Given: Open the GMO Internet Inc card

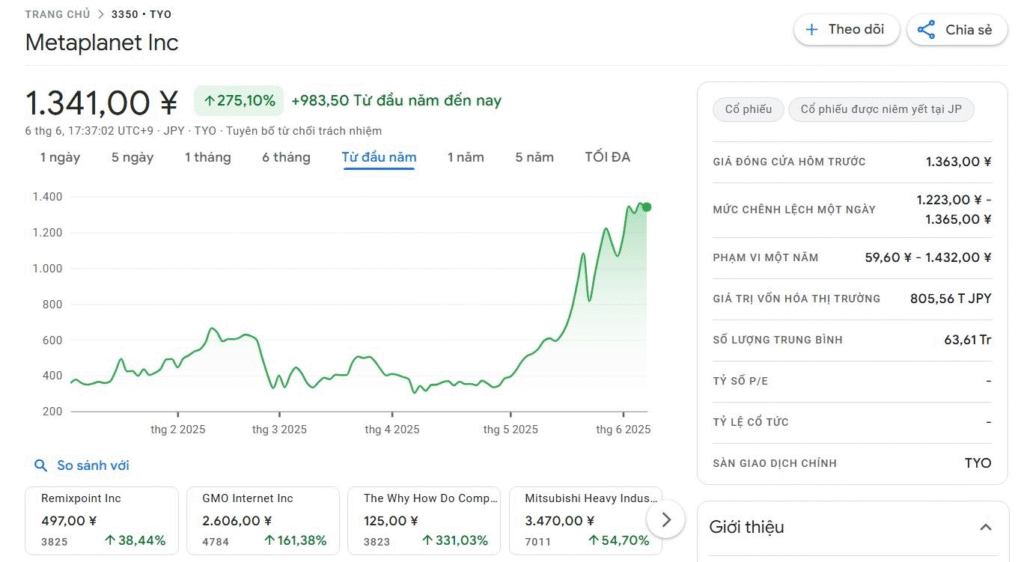Looking at the screenshot, I should tap(263, 520).
